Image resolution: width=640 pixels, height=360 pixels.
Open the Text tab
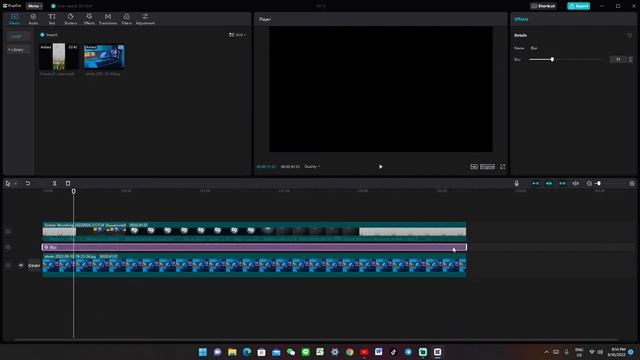(x=52, y=19)
